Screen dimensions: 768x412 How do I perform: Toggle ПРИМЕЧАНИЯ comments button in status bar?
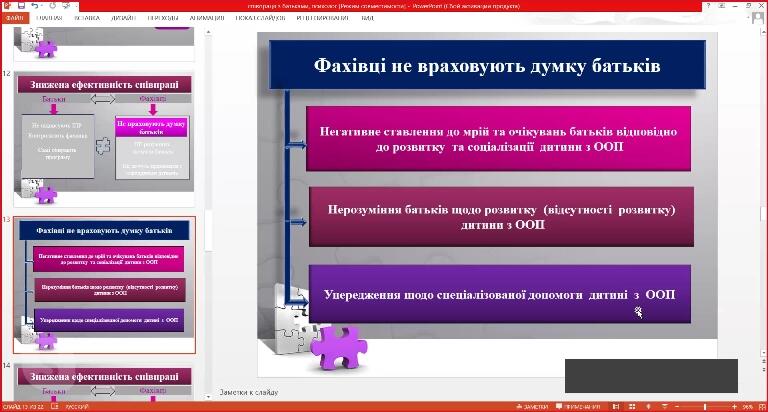click(578, 407)
